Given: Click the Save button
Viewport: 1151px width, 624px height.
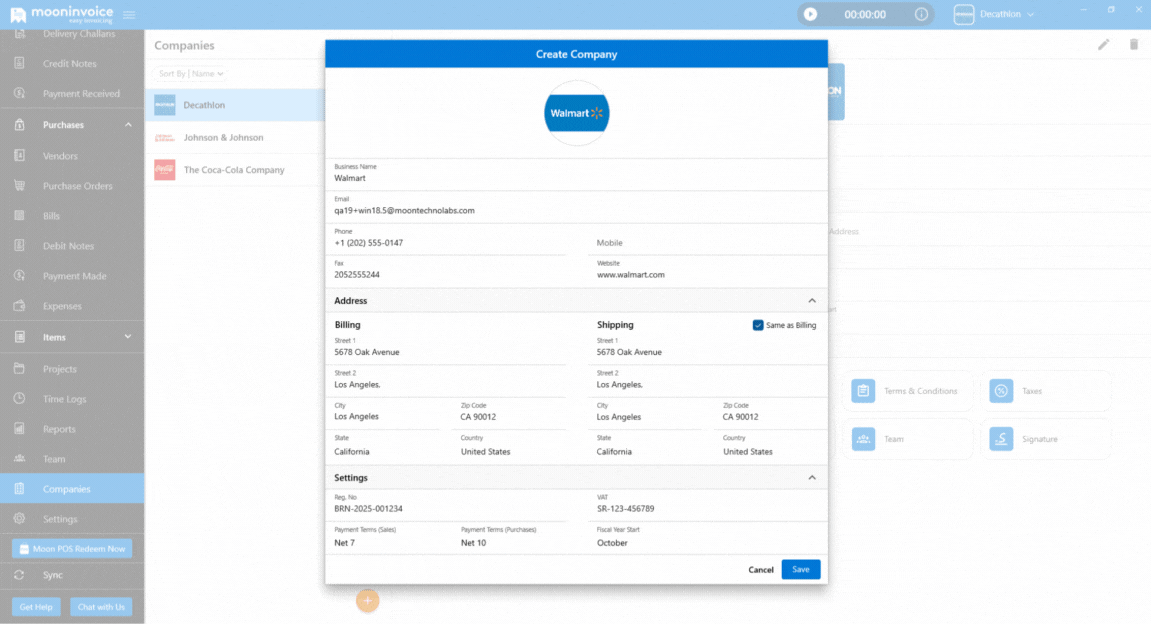Looking at the screenshot, I should point(801,570).
